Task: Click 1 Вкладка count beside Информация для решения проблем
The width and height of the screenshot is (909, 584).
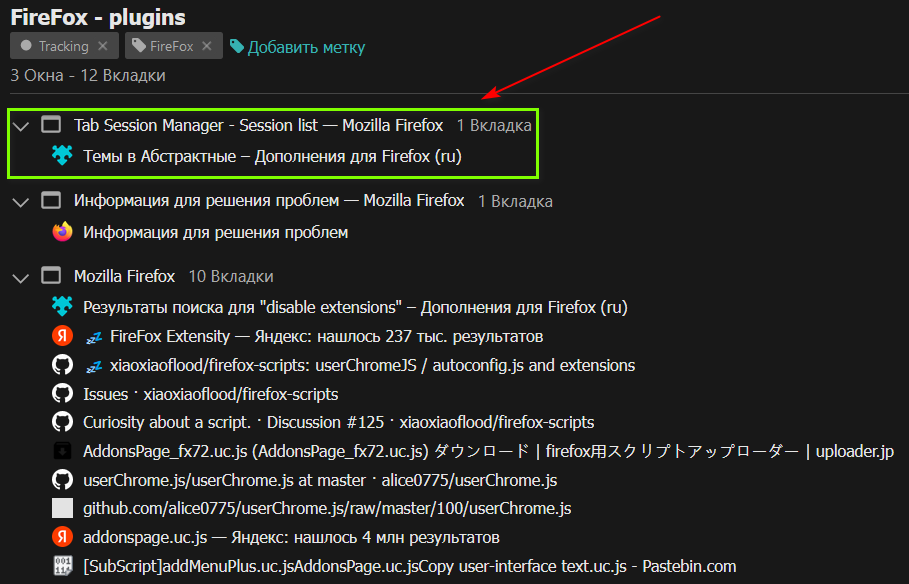Action: click(515, 201)
